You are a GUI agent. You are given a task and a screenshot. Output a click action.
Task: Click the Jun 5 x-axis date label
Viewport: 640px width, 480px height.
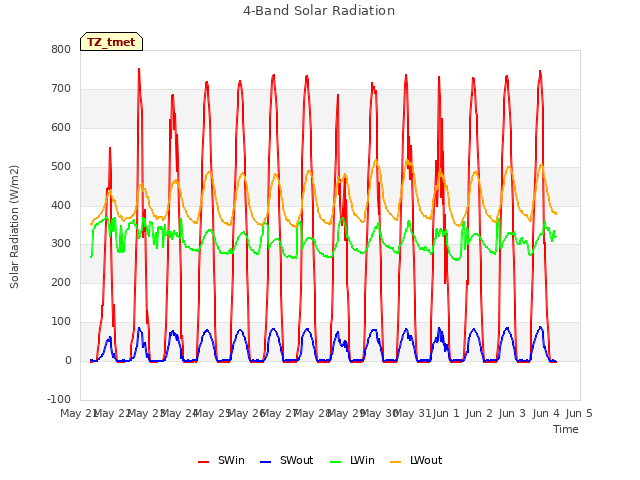pos(579,413)
